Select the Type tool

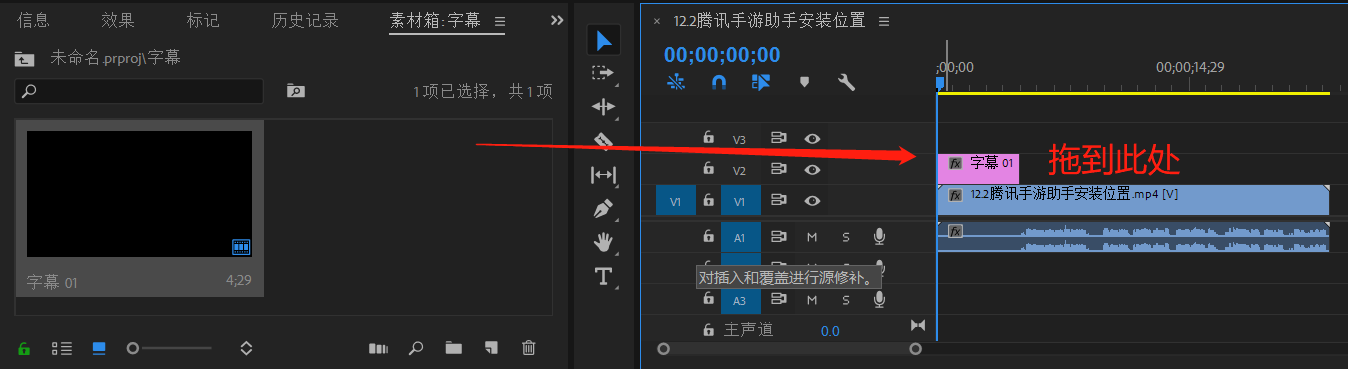coord(603,276)
